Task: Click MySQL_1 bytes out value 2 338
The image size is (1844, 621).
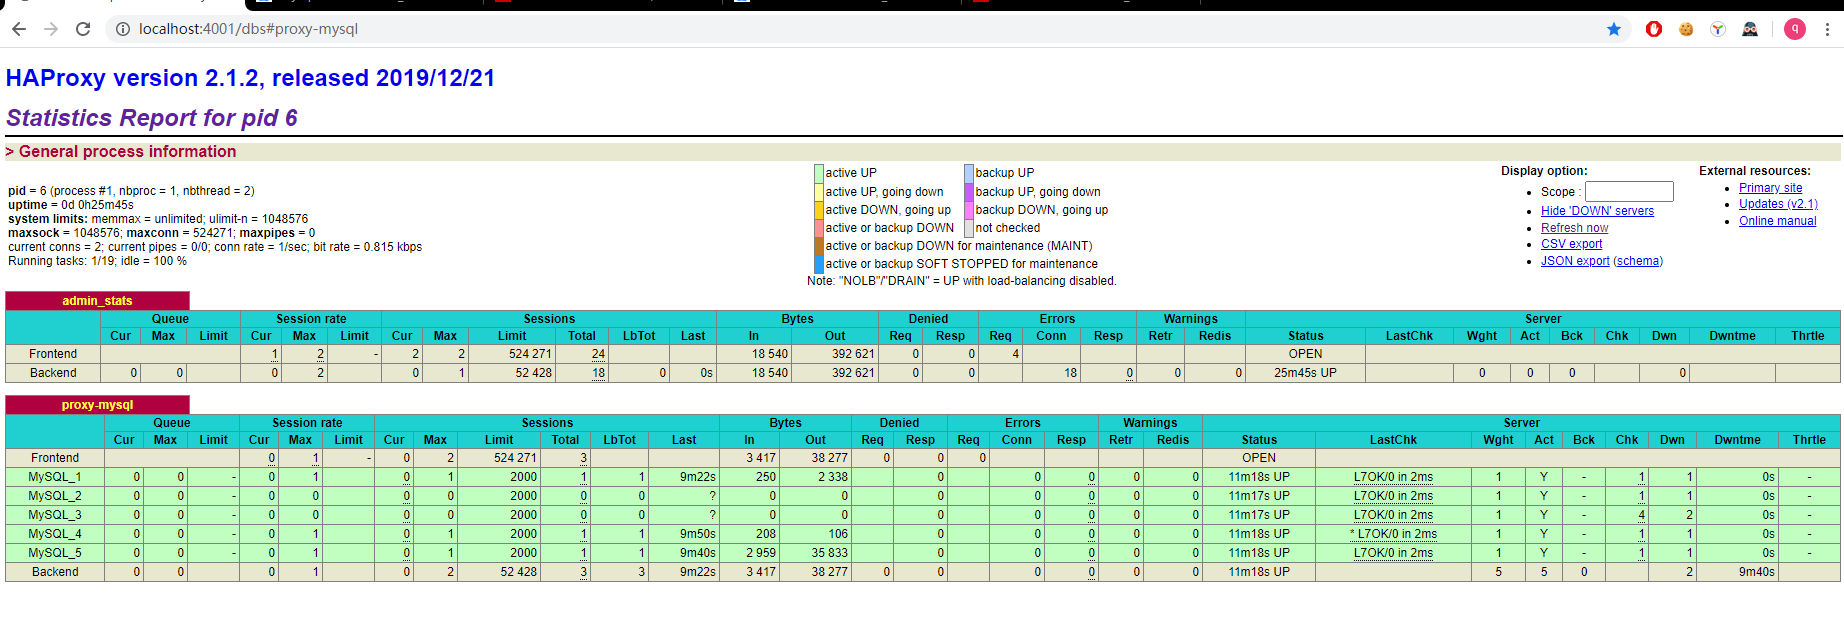Action: coord(830,477)
